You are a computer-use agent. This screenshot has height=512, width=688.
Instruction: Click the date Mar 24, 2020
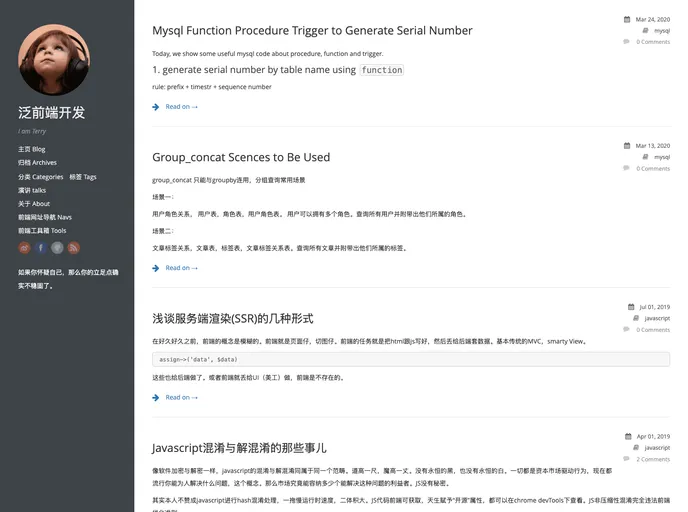pos(653,19)
